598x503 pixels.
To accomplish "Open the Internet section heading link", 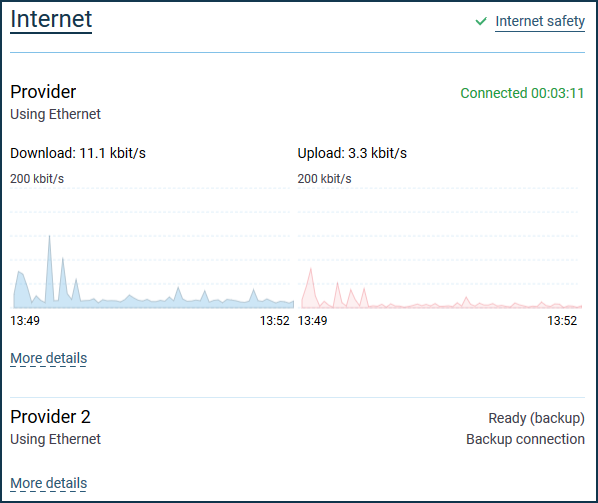I will [51, 19].
